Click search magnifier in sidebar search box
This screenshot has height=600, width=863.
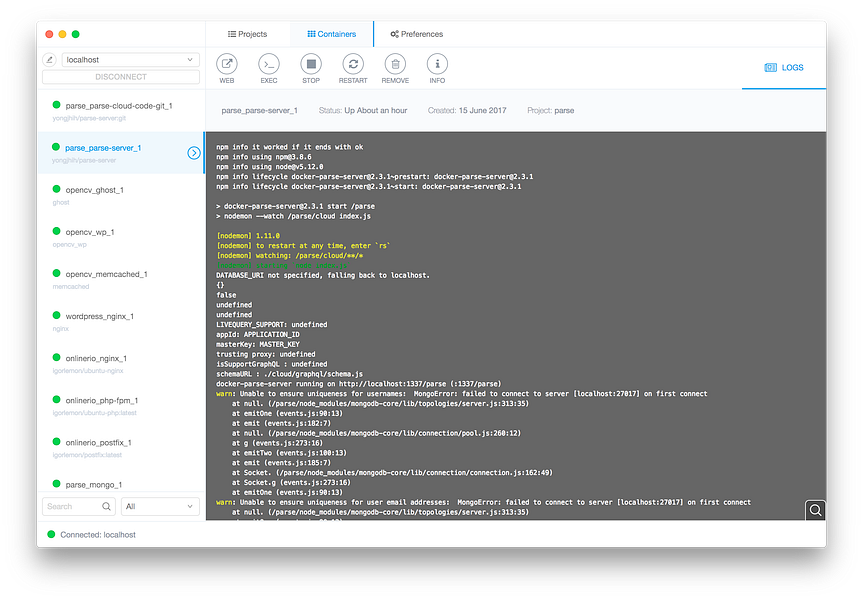coord(106,506)
